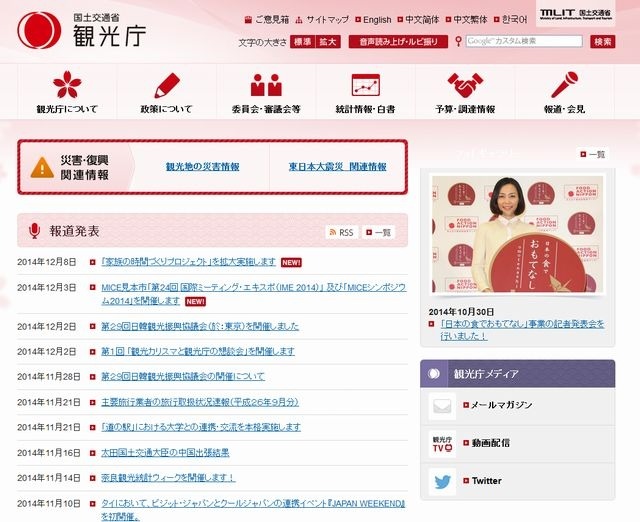Click the 検索 search button
The height and width of the screenshot is (522, 640).
click(603, 42)
